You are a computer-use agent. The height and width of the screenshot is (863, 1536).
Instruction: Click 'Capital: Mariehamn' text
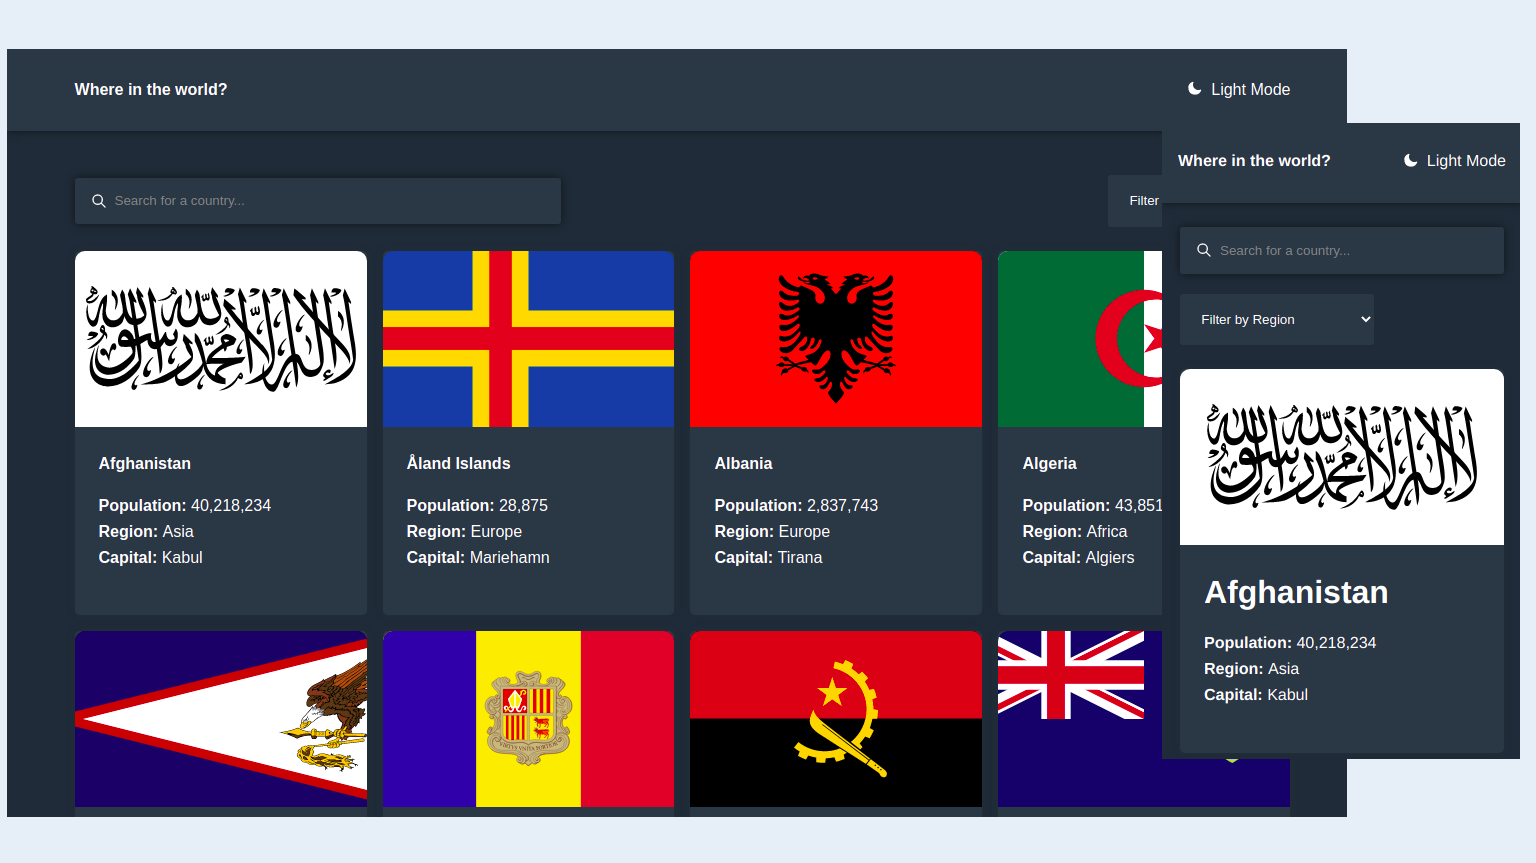click(x=478, y=558)
